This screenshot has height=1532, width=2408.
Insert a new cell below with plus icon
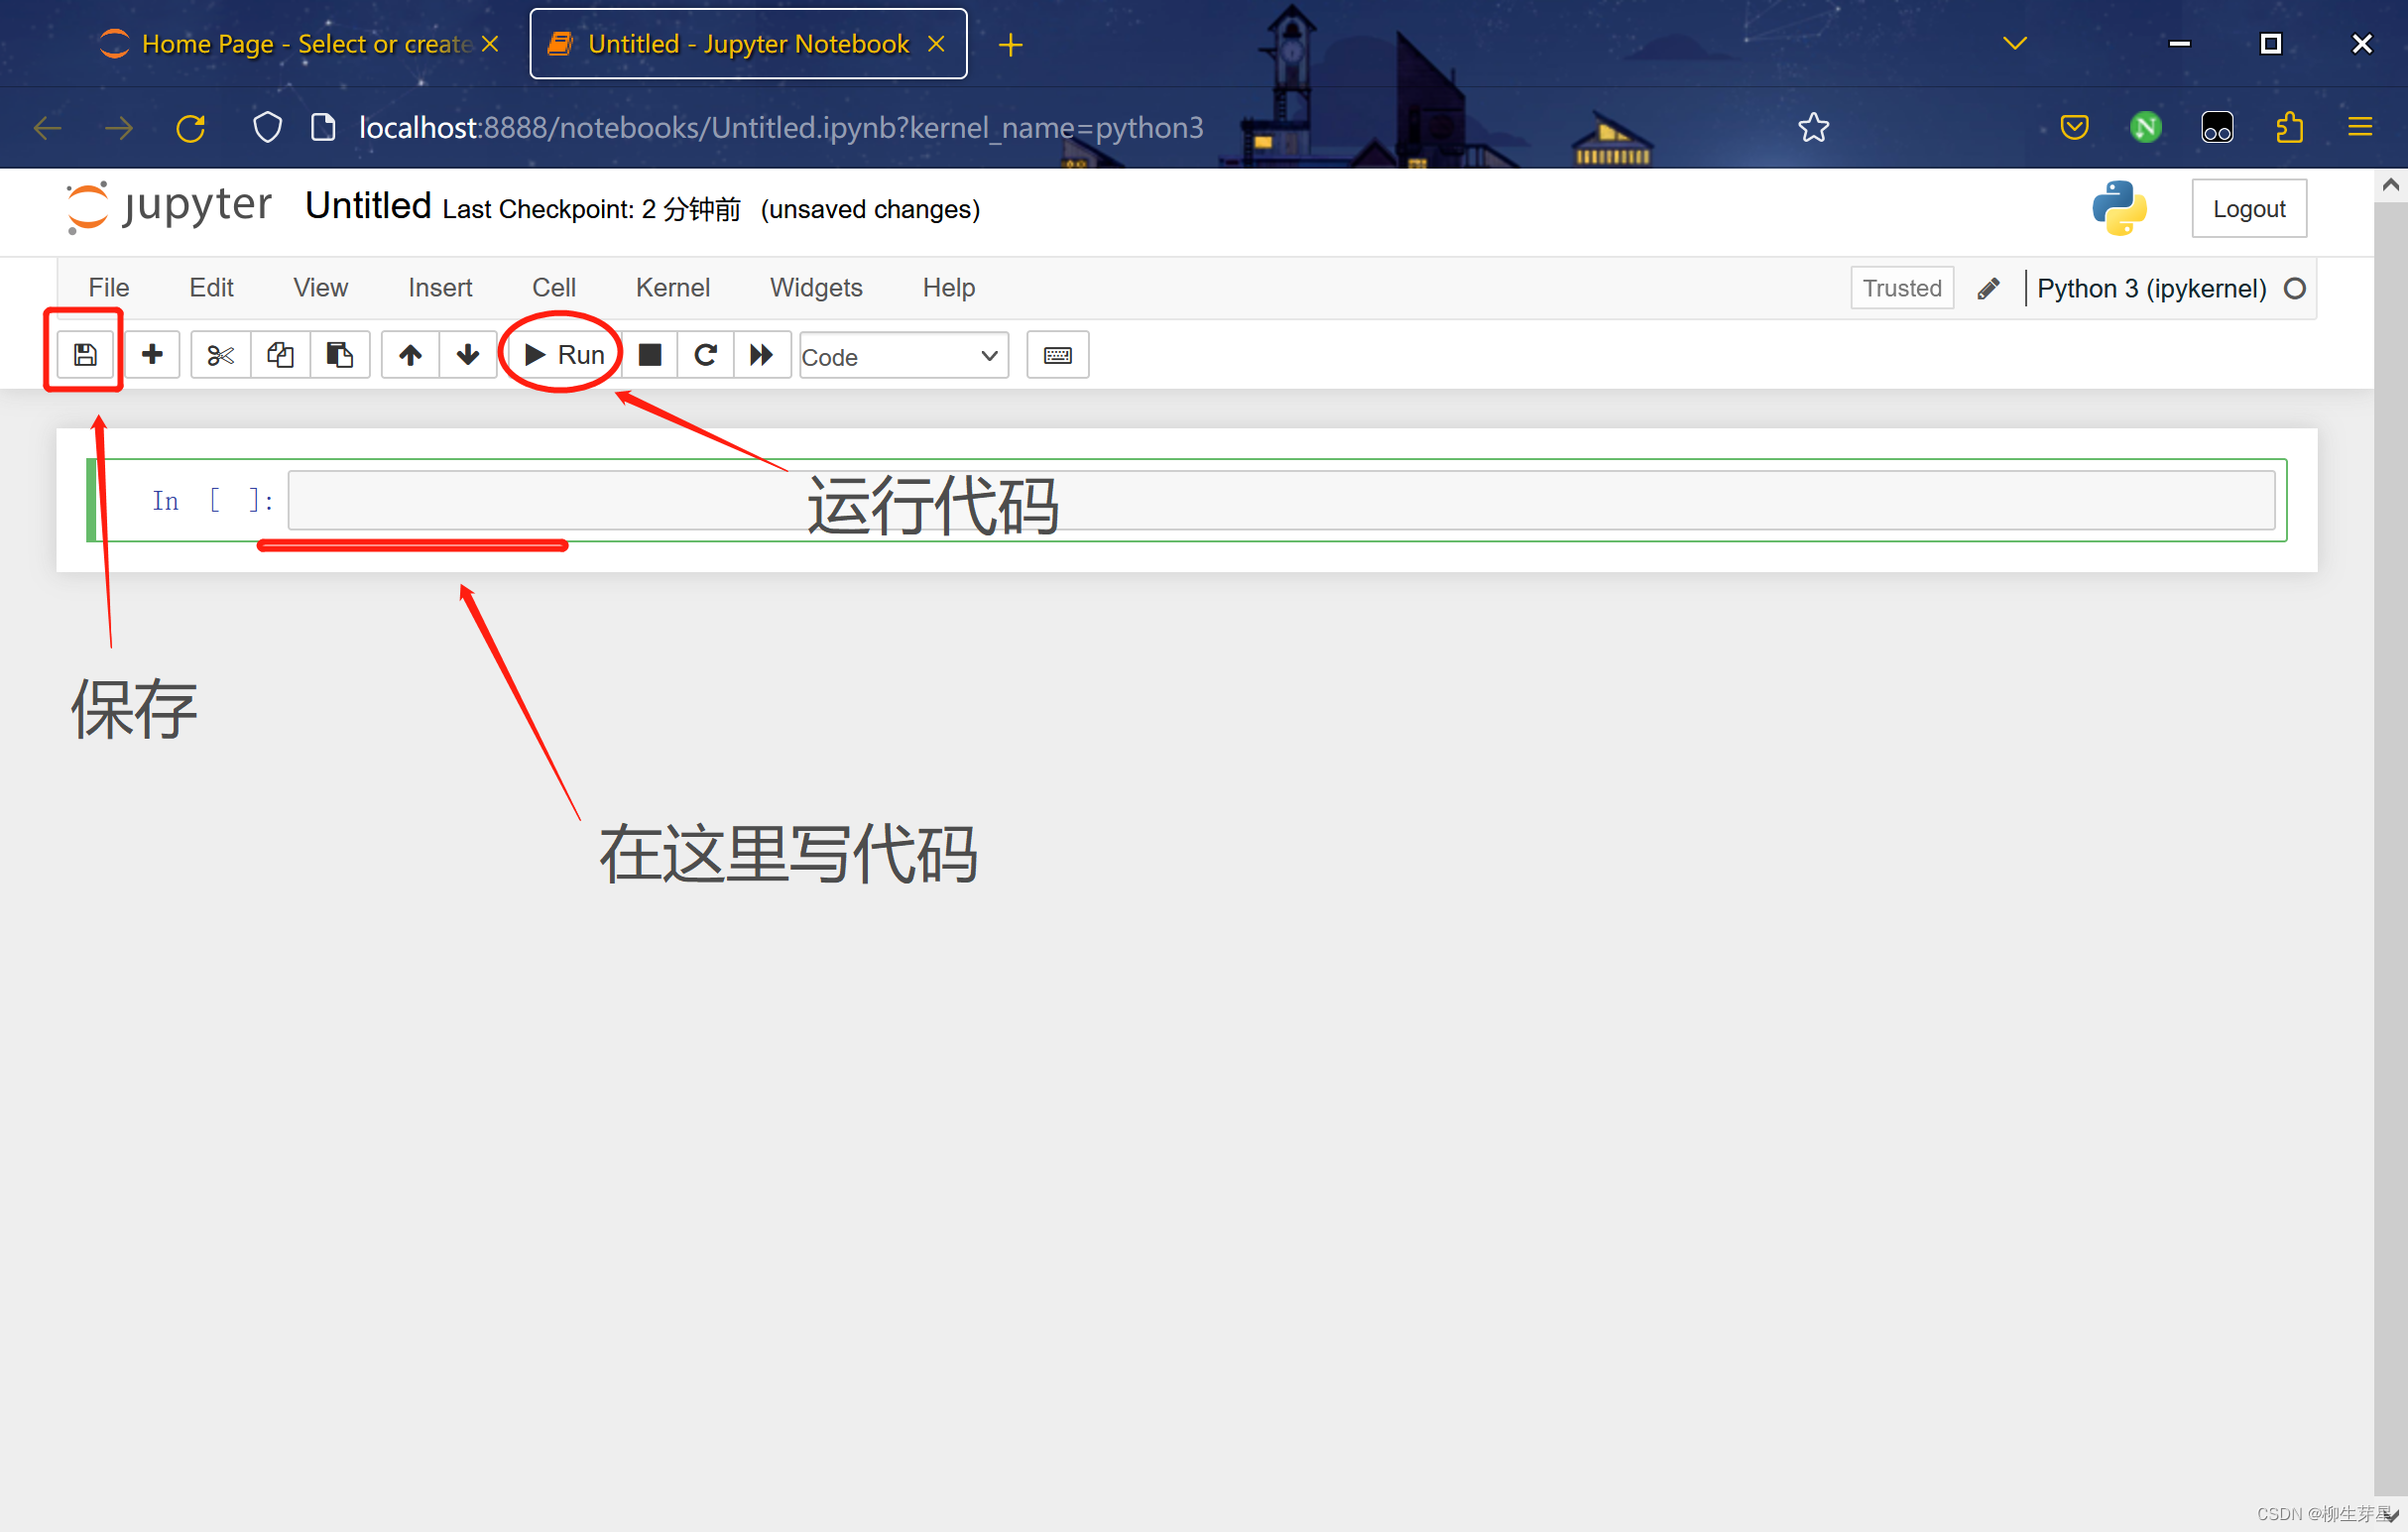pyautogui.click(x=152, y=354)
